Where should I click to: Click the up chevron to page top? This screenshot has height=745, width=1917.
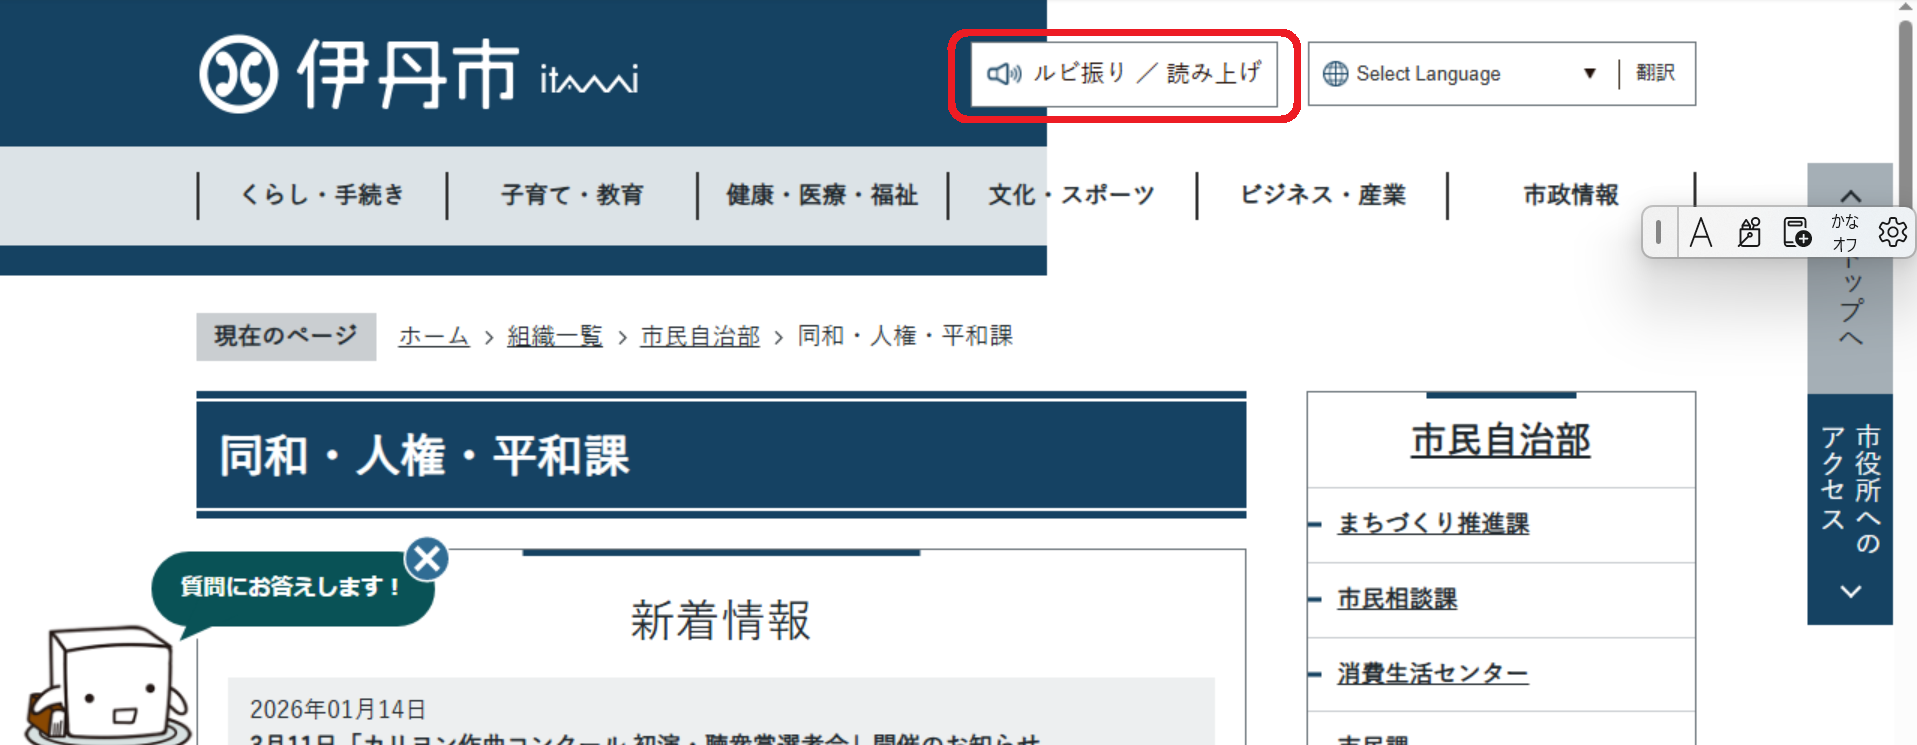[1850, 196]
